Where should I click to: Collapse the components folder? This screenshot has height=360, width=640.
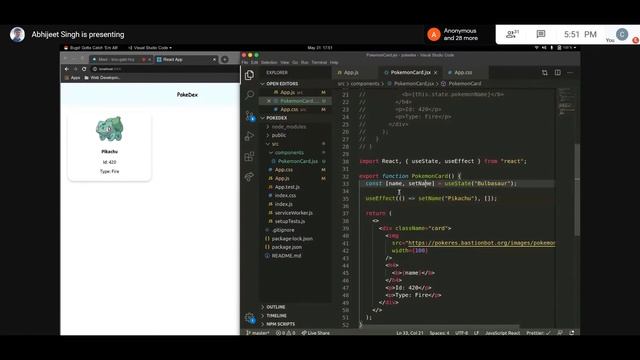coord(289,153)
